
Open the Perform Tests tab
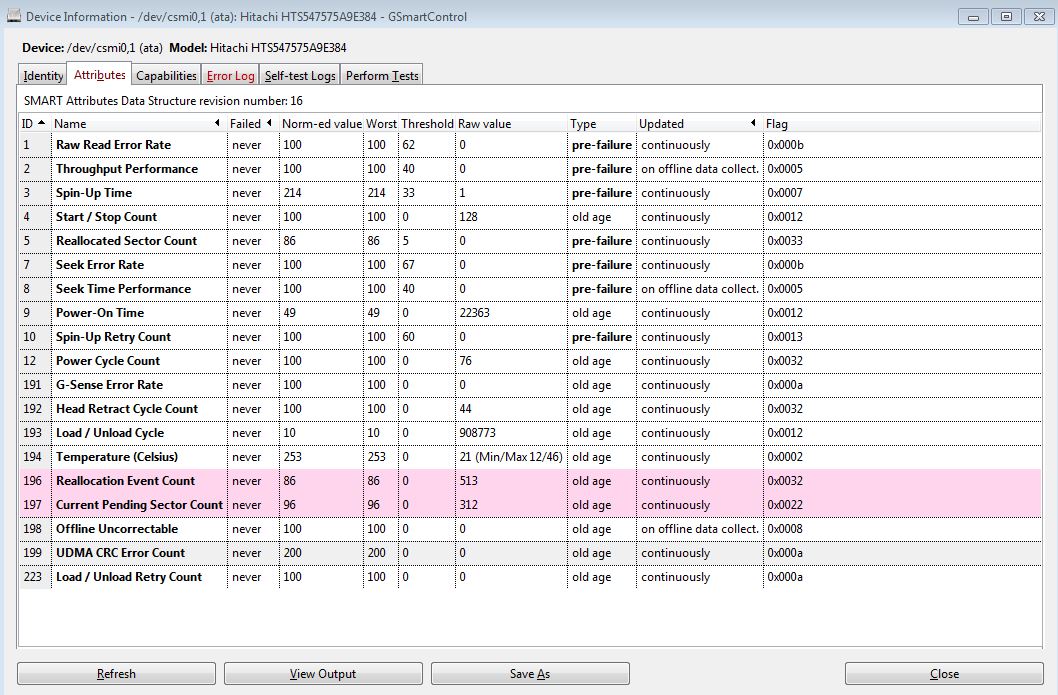pyautogui.click(x=382, y=76)
